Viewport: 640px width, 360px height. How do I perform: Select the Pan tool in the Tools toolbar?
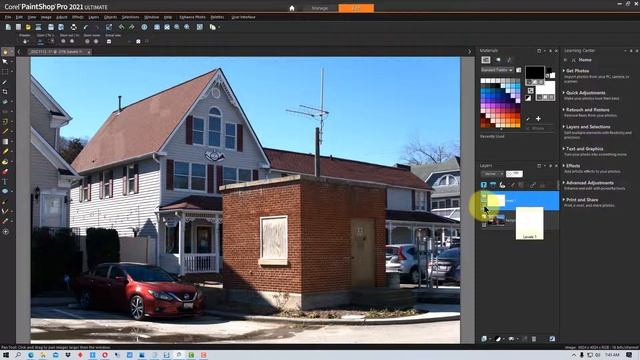[x=5, y=52]
